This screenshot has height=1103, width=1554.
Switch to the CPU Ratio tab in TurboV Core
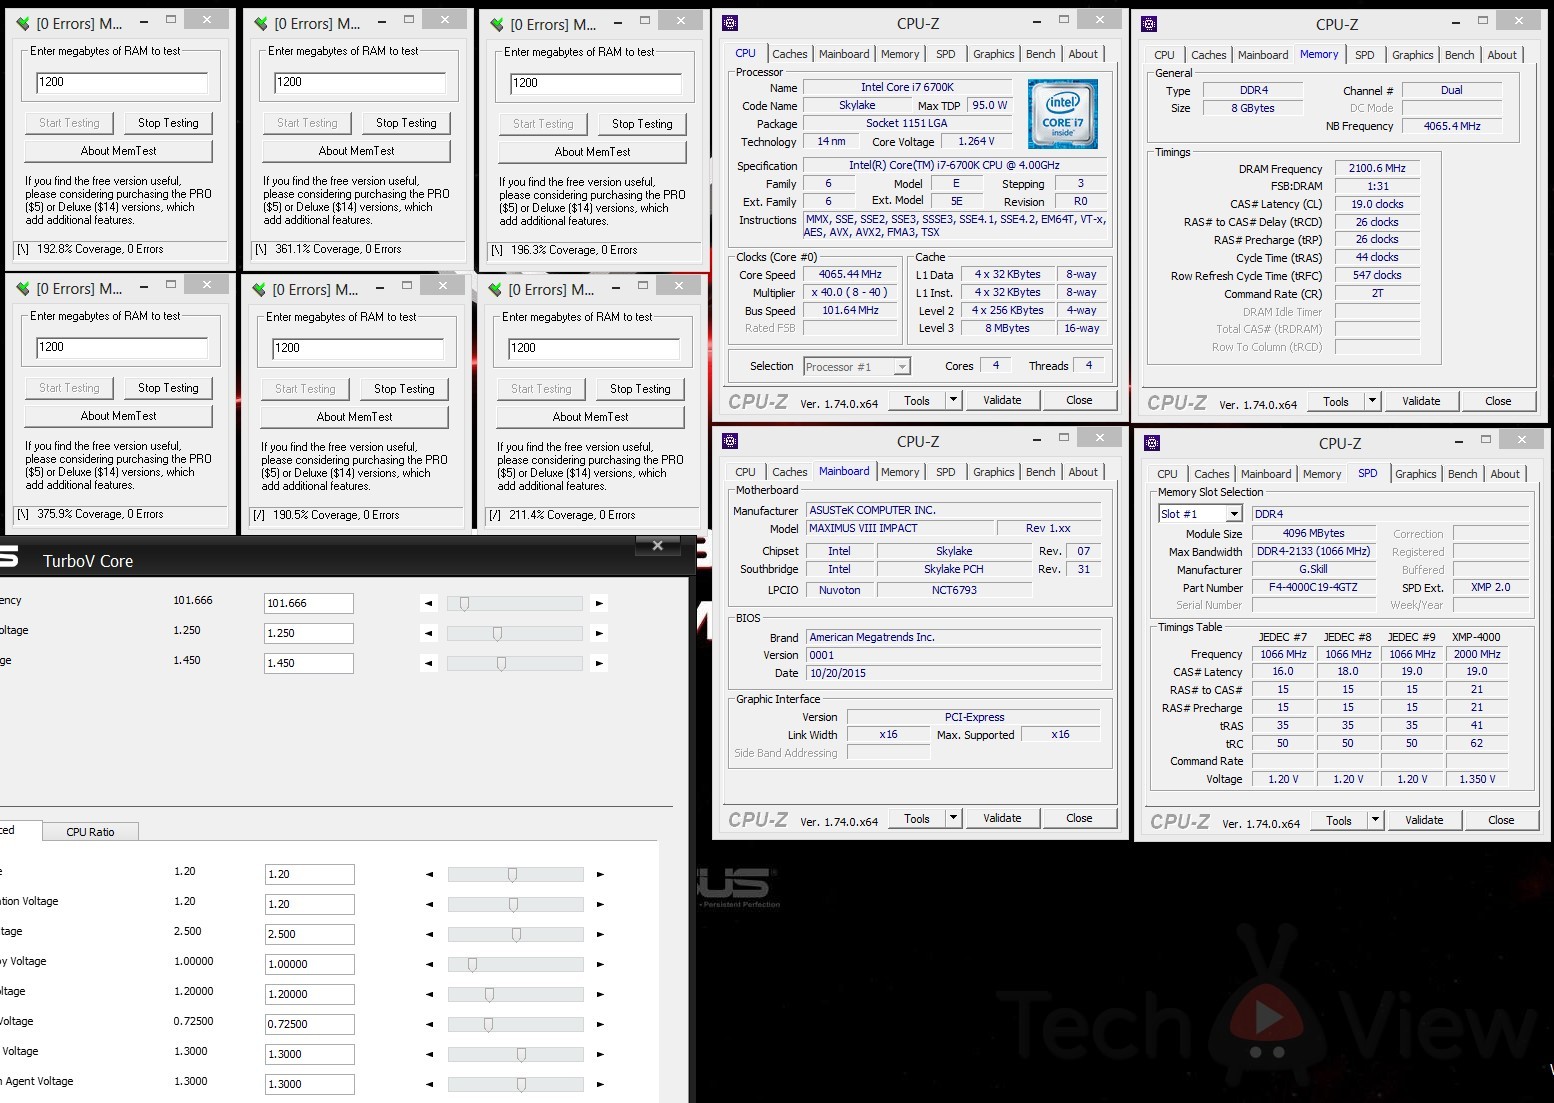click(x=90, y=832)
